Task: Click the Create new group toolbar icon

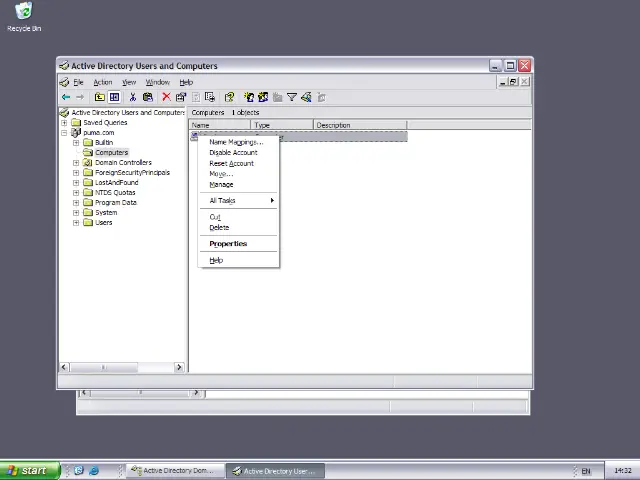Action: point(263,97)
